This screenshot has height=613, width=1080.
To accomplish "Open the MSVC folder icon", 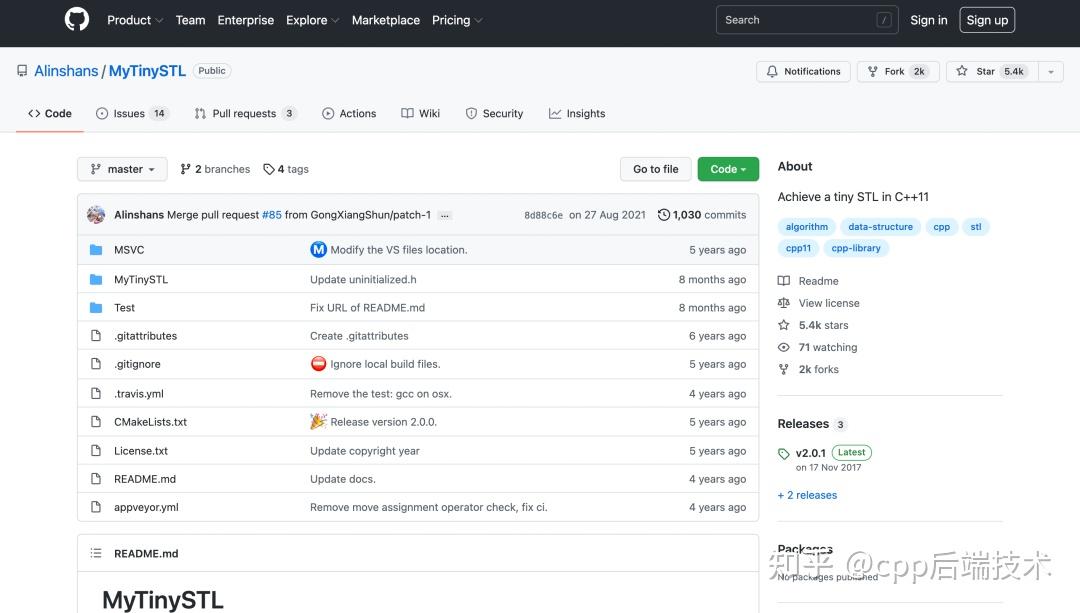I will 96,250.
